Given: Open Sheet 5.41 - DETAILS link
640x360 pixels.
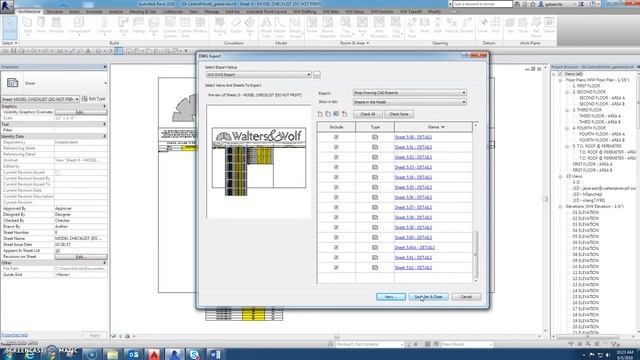Looking at the screenshot, I should pyautogui.click(x=413, y=258).
